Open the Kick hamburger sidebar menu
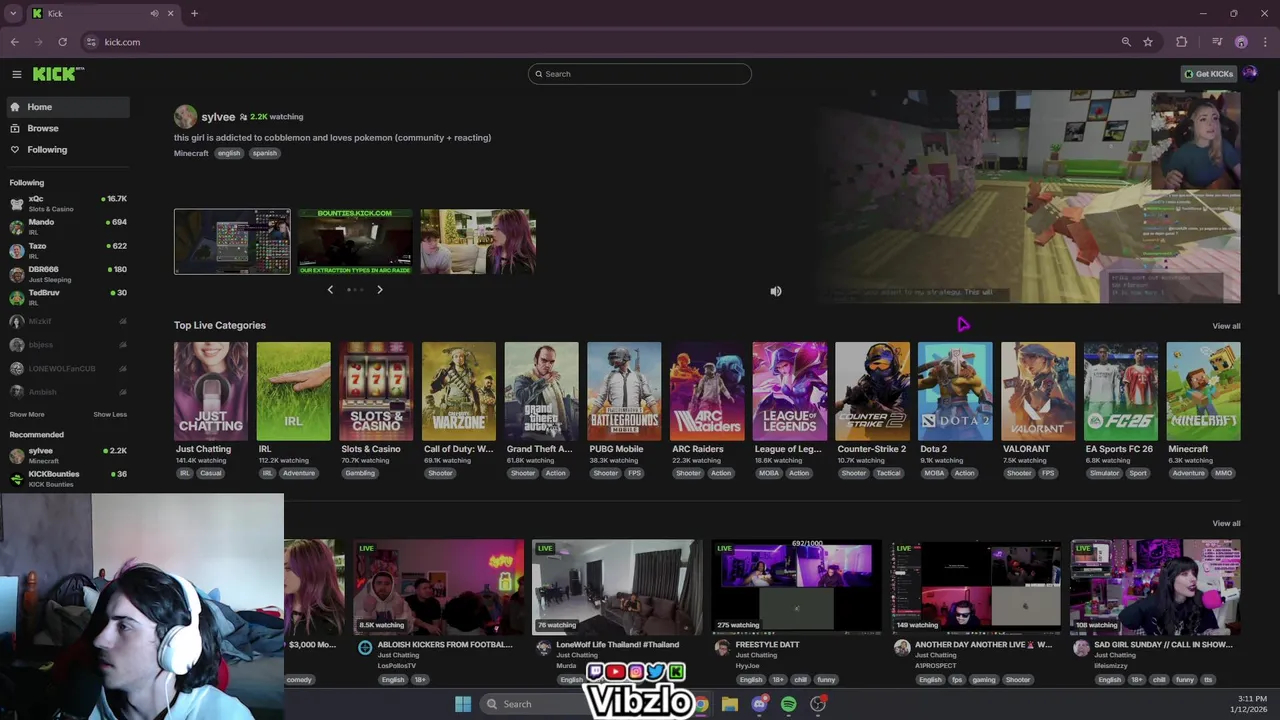1280x720 pixels. coord(17,74)
